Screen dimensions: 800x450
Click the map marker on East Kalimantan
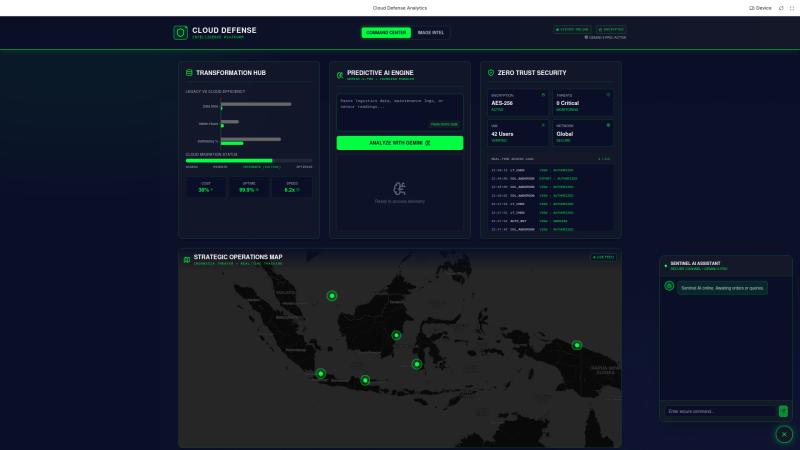point(396,336)
